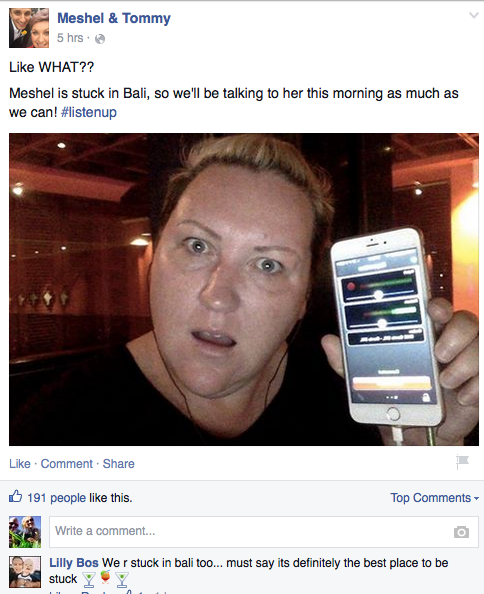Viewport: 484px width, 594px height.
Task: Click the report flag icon
Action: coord(462,461)
